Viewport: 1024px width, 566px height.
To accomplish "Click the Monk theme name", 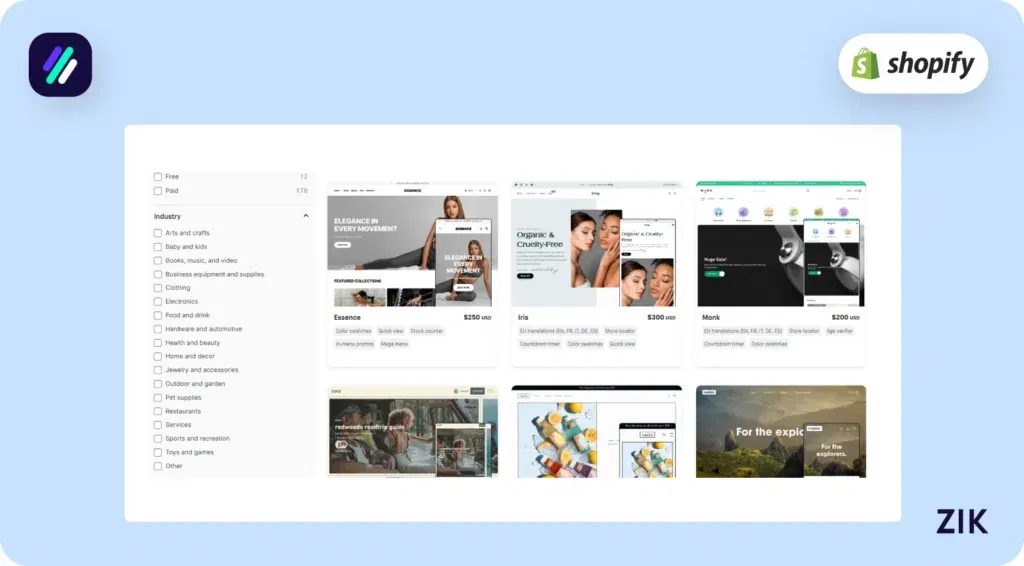I will click(711, 317).
